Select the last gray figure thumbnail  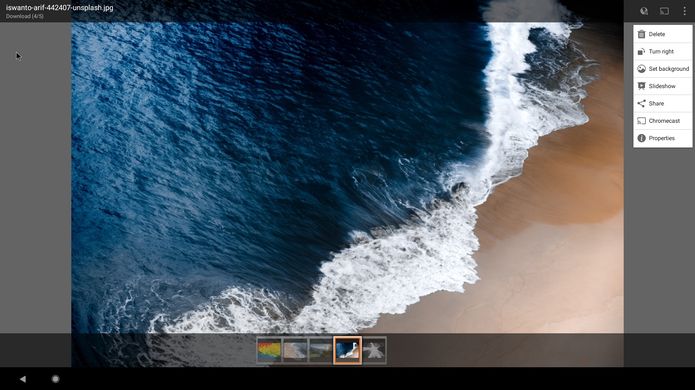[x=374, y=350]
